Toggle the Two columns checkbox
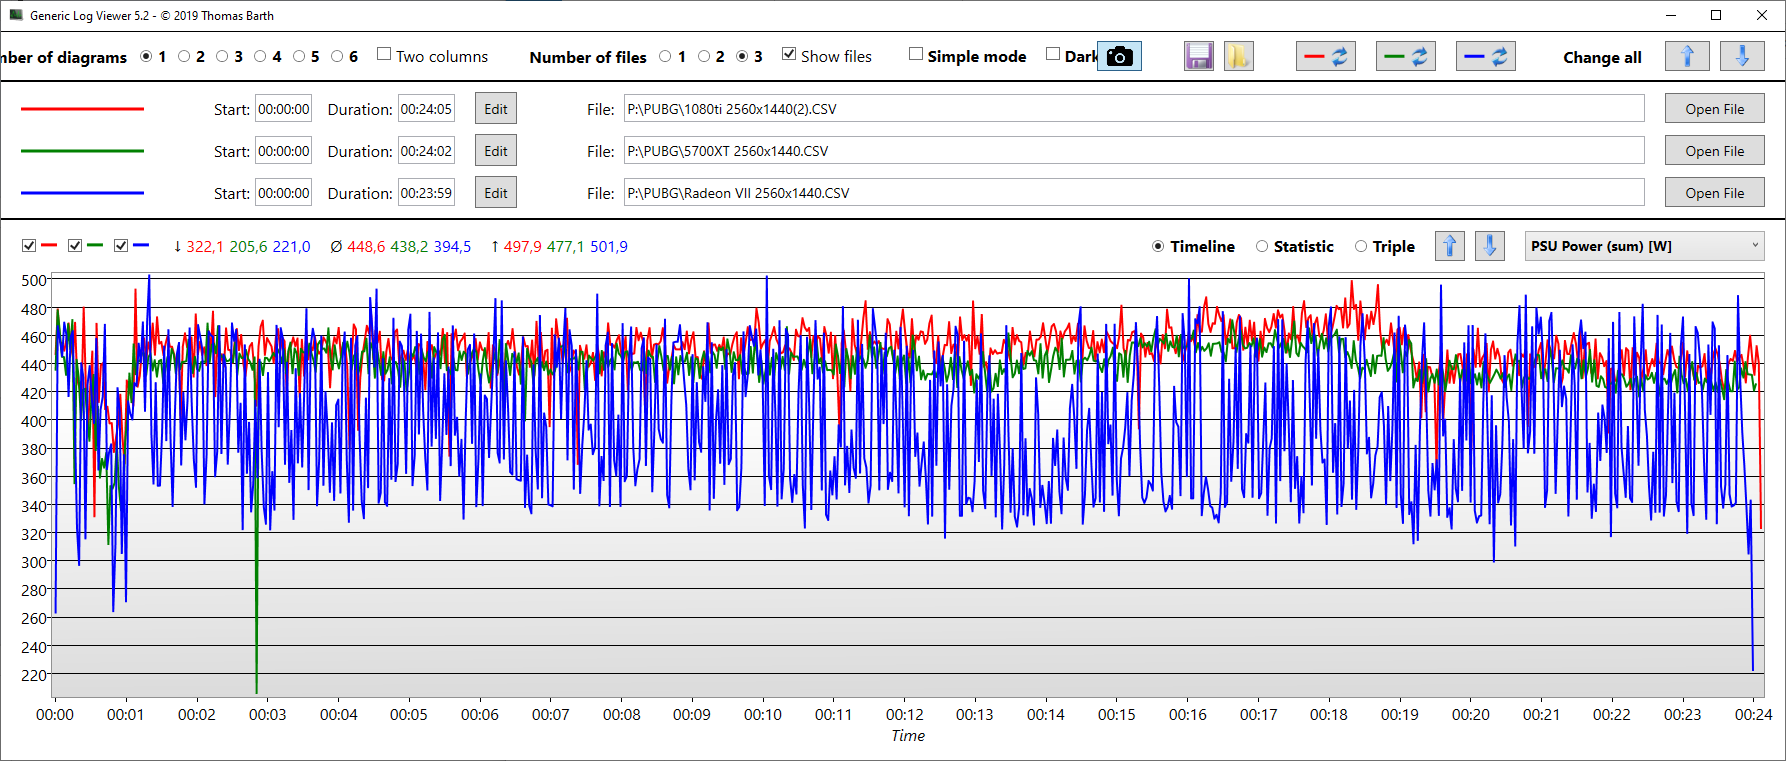 pyautogui.click(x=384, y=54)
